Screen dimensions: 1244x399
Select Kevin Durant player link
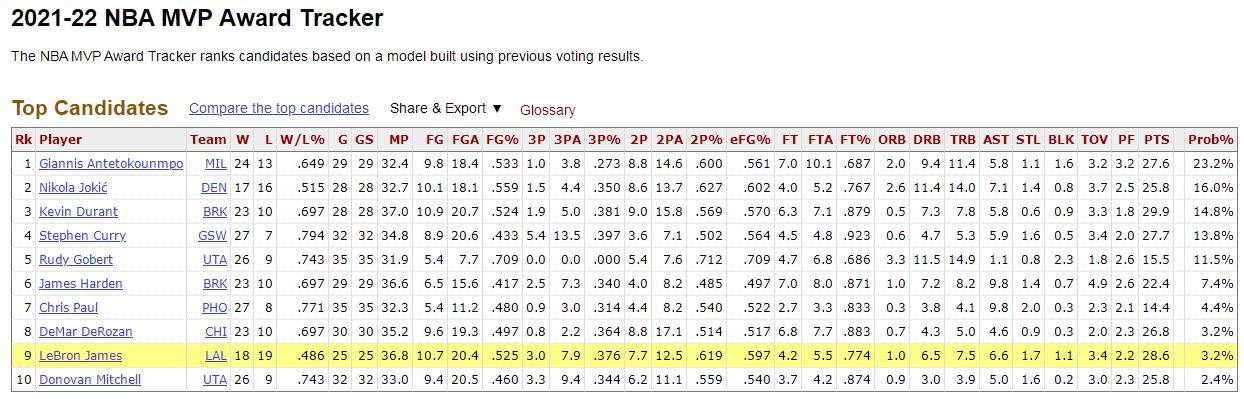tap(78, 212)
